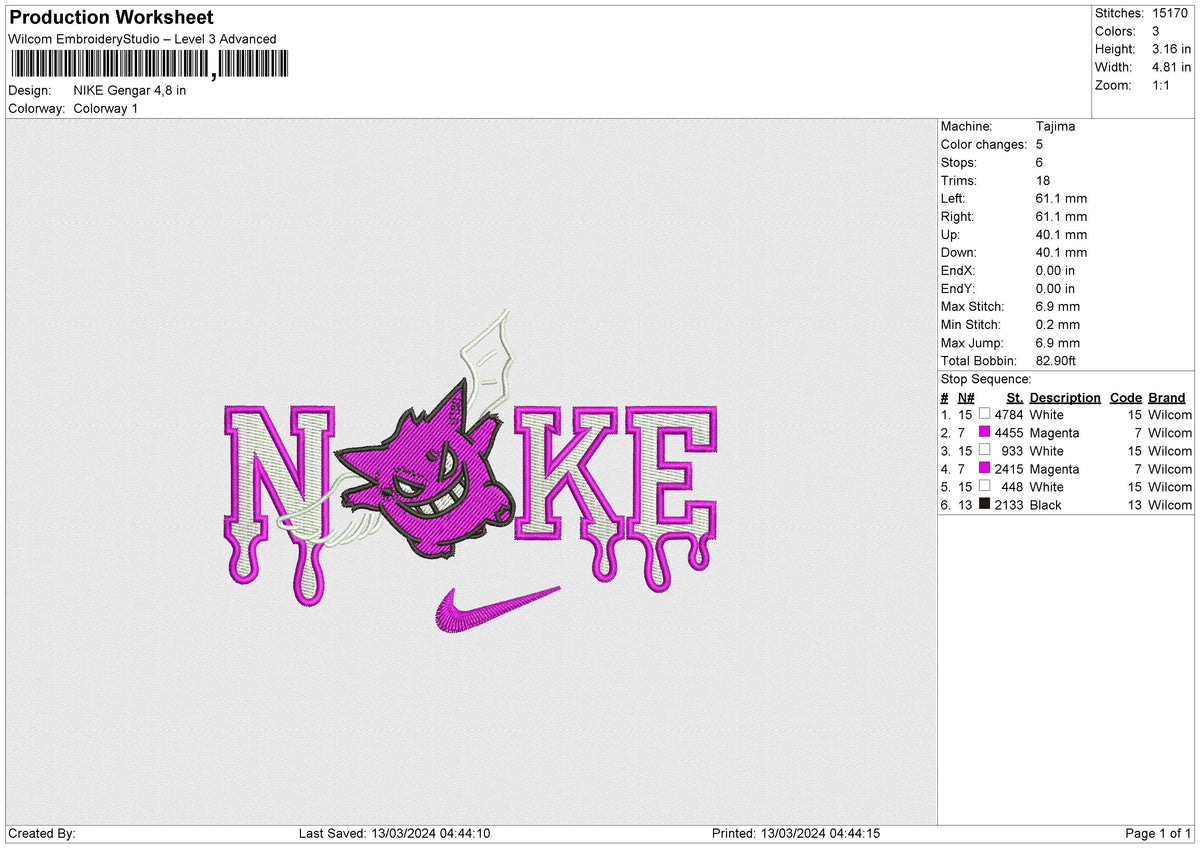The image size is (1200, 848).
Task: Click the "Created By:" footer label
Action: [42, 834]
